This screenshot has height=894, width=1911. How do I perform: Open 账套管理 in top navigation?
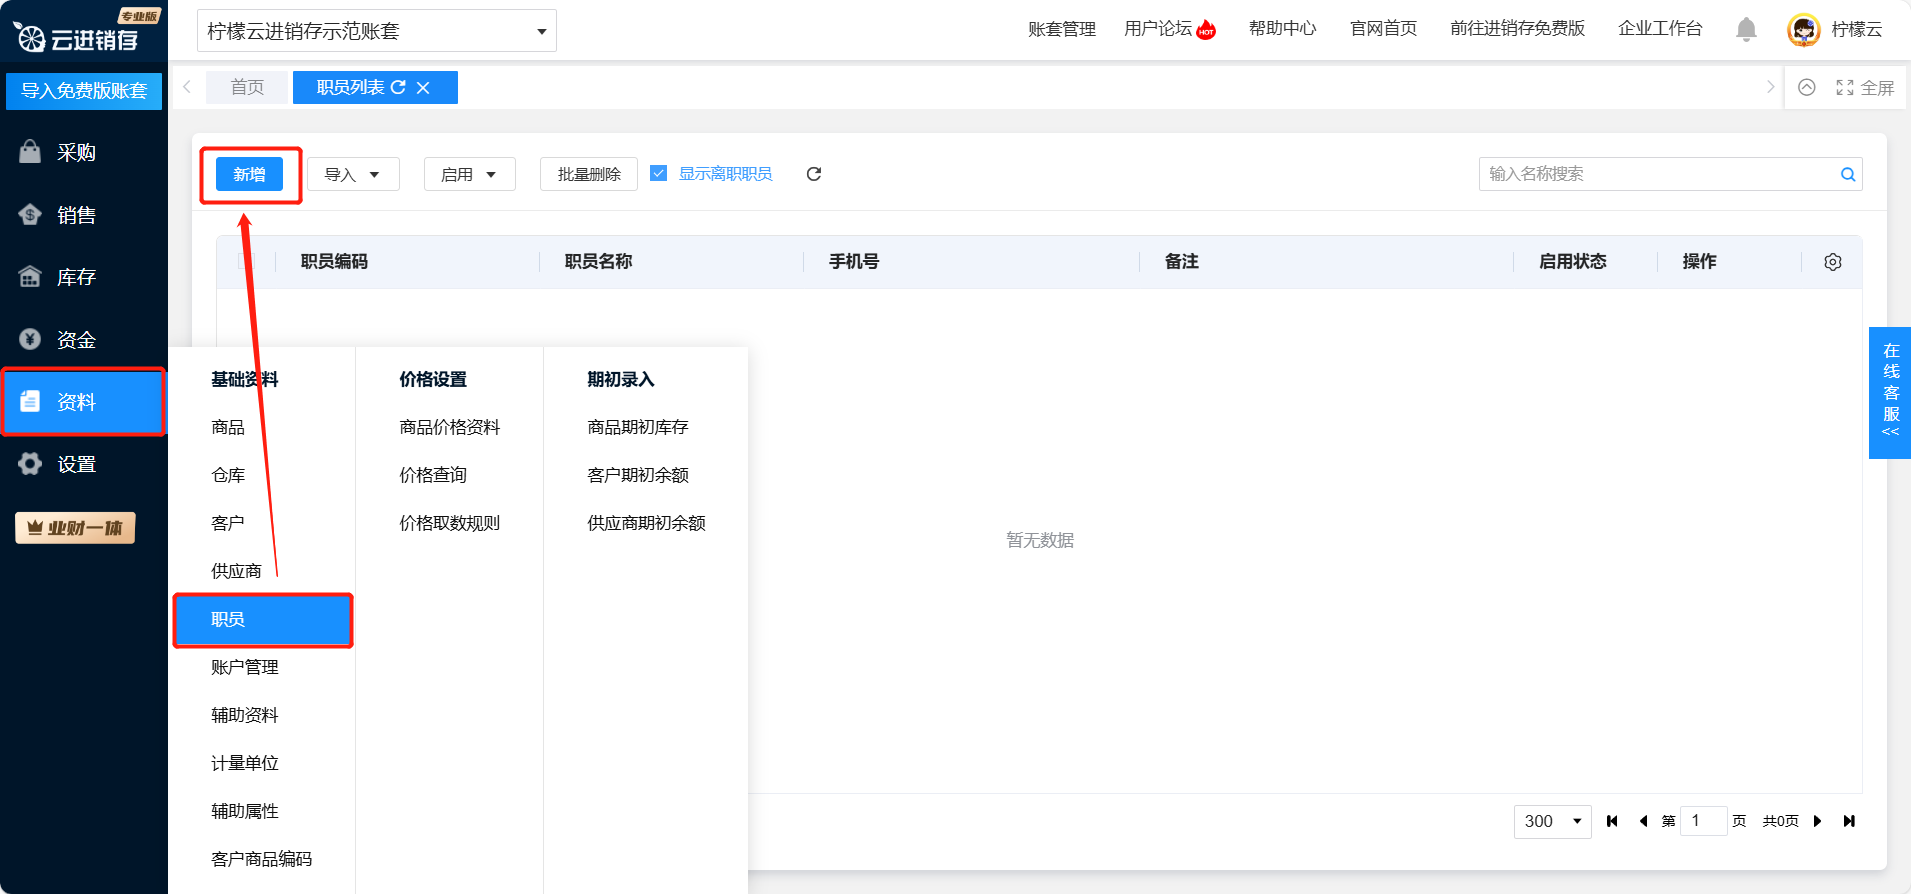(1062, 29)
